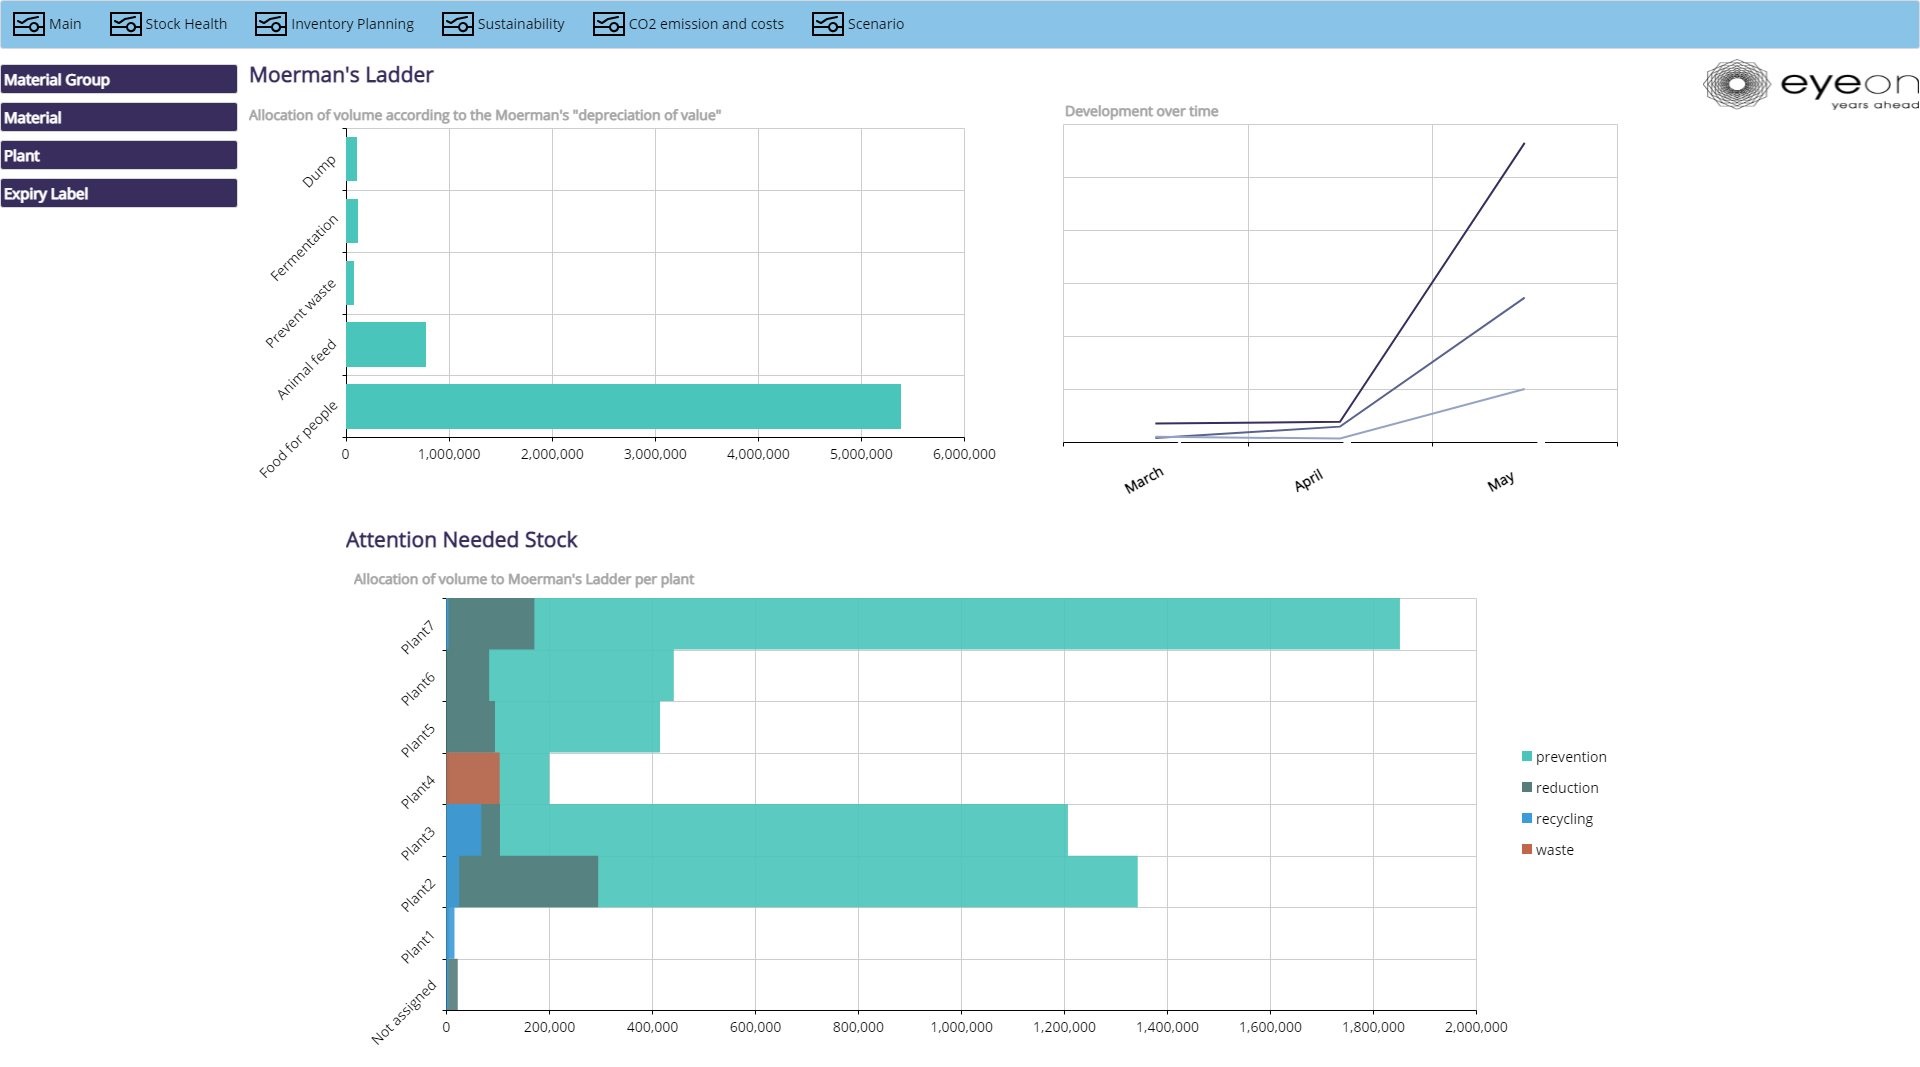Open the Expiry Label filter
This screenshot has width=1920, height=1067.
tap(119, 194)
